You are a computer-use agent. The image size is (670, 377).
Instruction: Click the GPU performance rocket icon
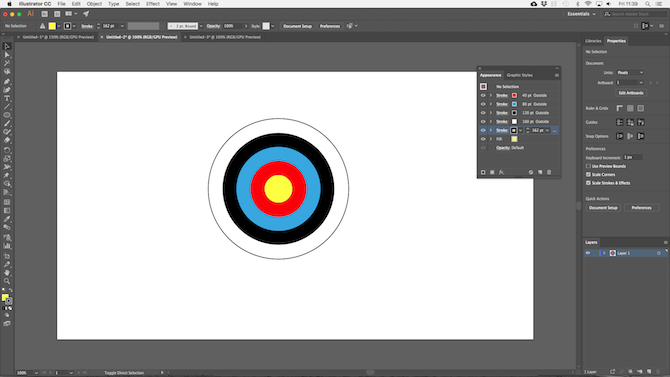pos(86,14)
